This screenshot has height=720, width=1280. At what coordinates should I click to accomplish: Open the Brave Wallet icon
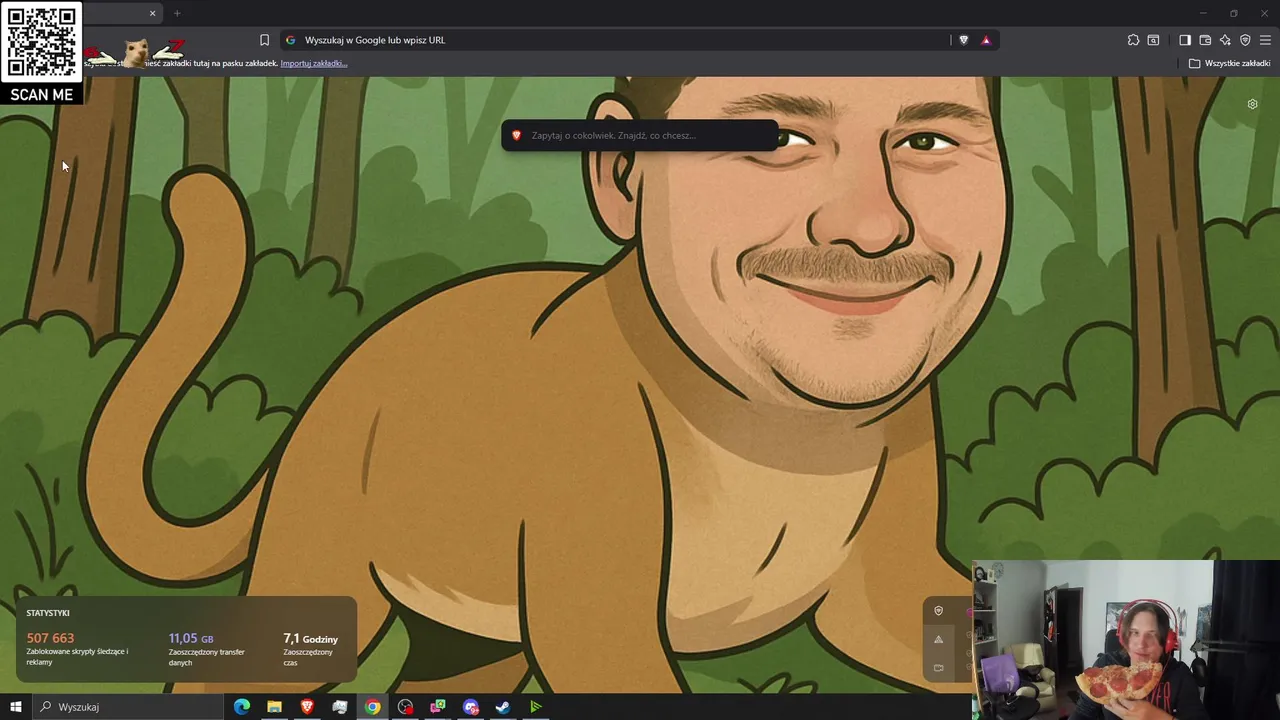[x=1205, y=40]
